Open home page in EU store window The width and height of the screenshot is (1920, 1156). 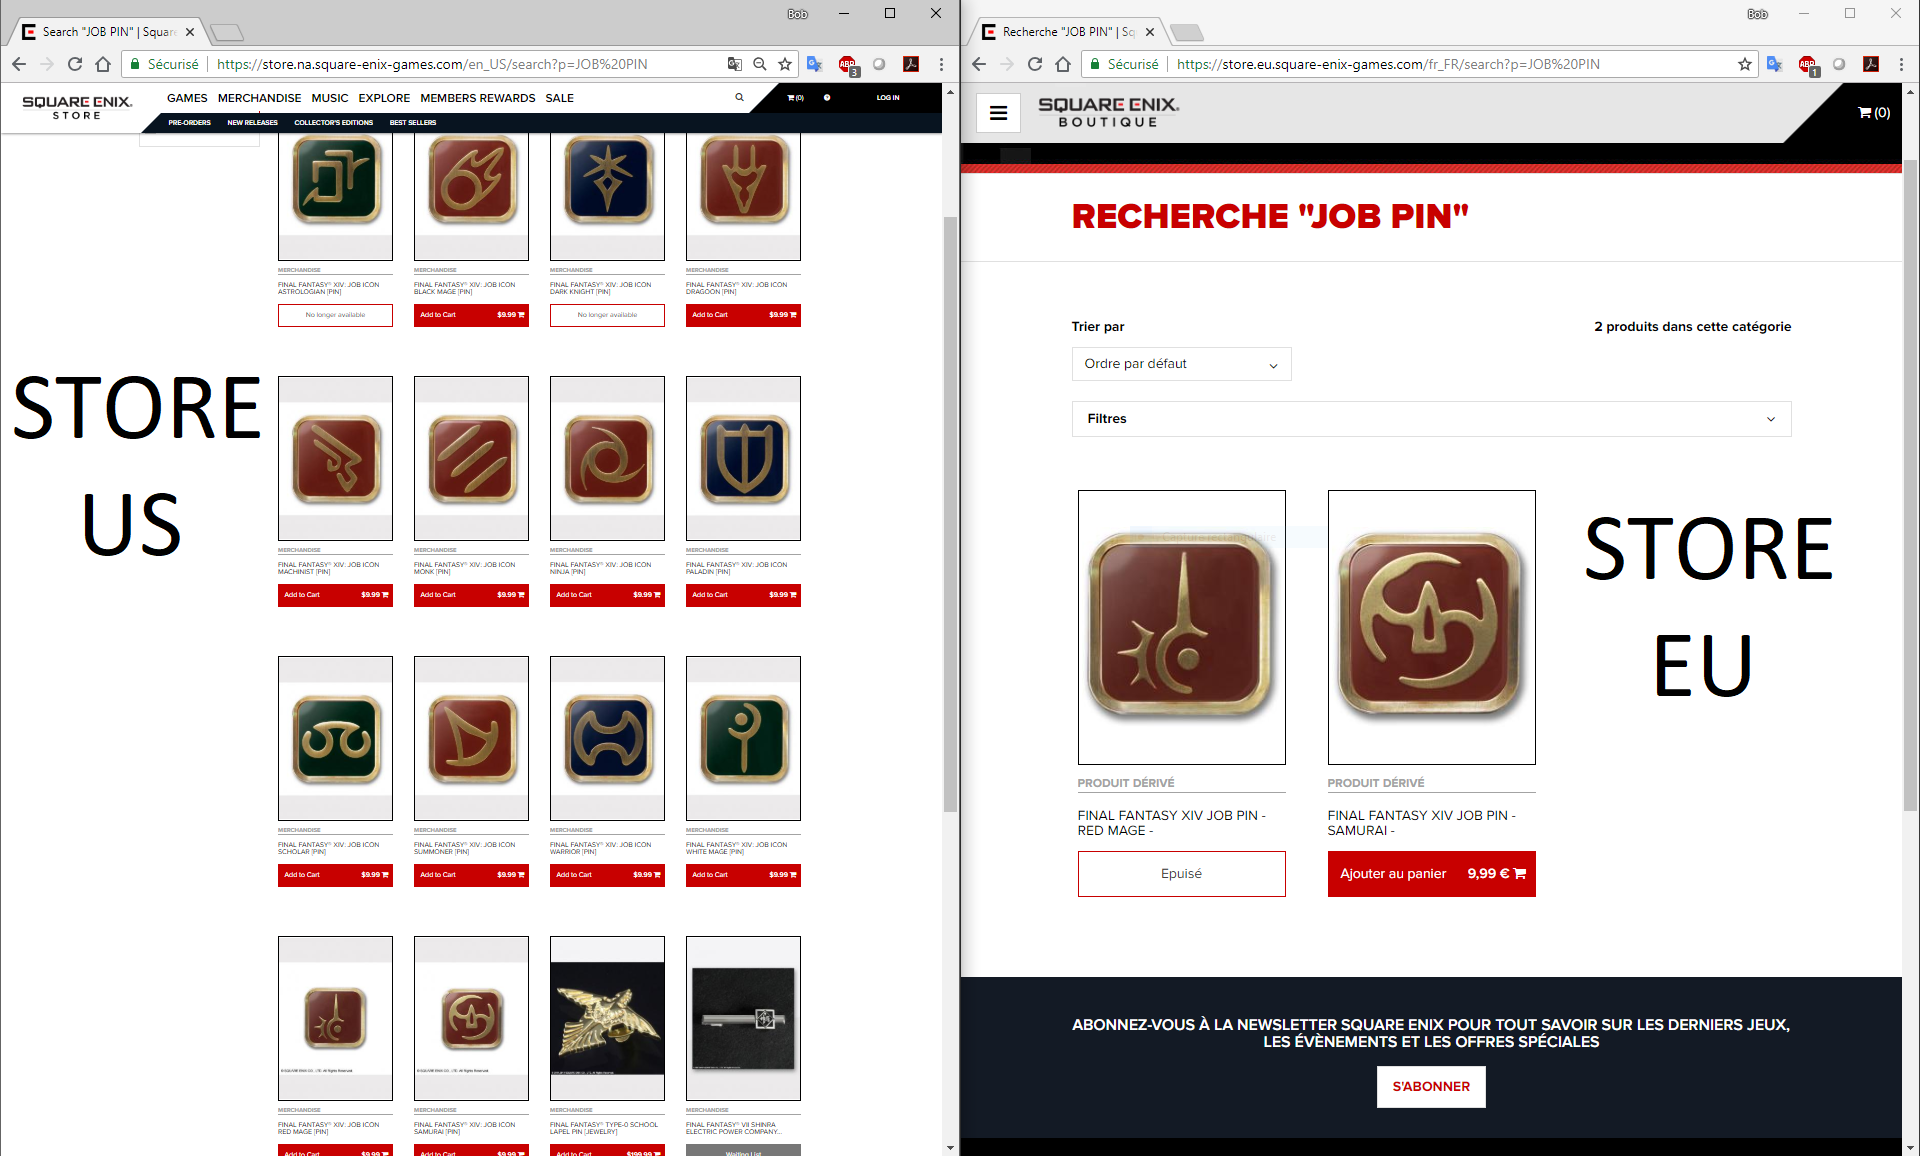coord(1063,64)
